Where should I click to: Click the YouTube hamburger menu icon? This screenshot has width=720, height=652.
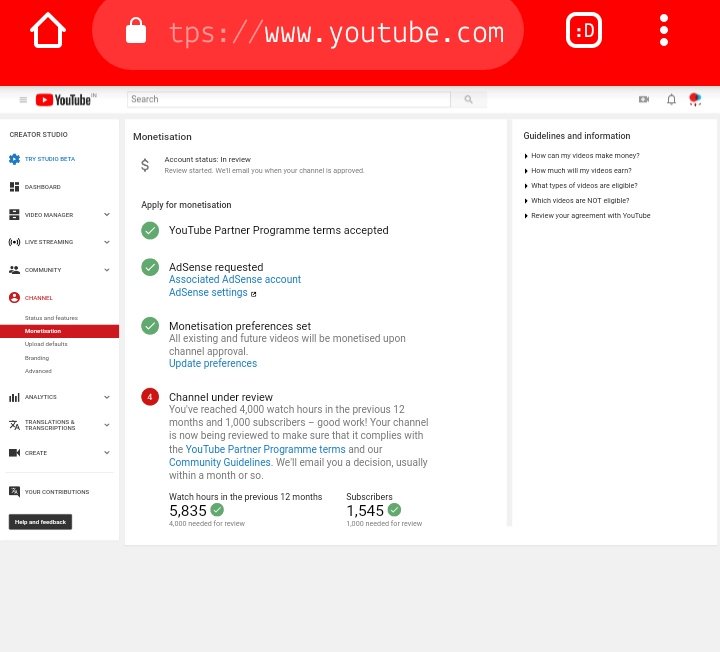click(23, 100)
